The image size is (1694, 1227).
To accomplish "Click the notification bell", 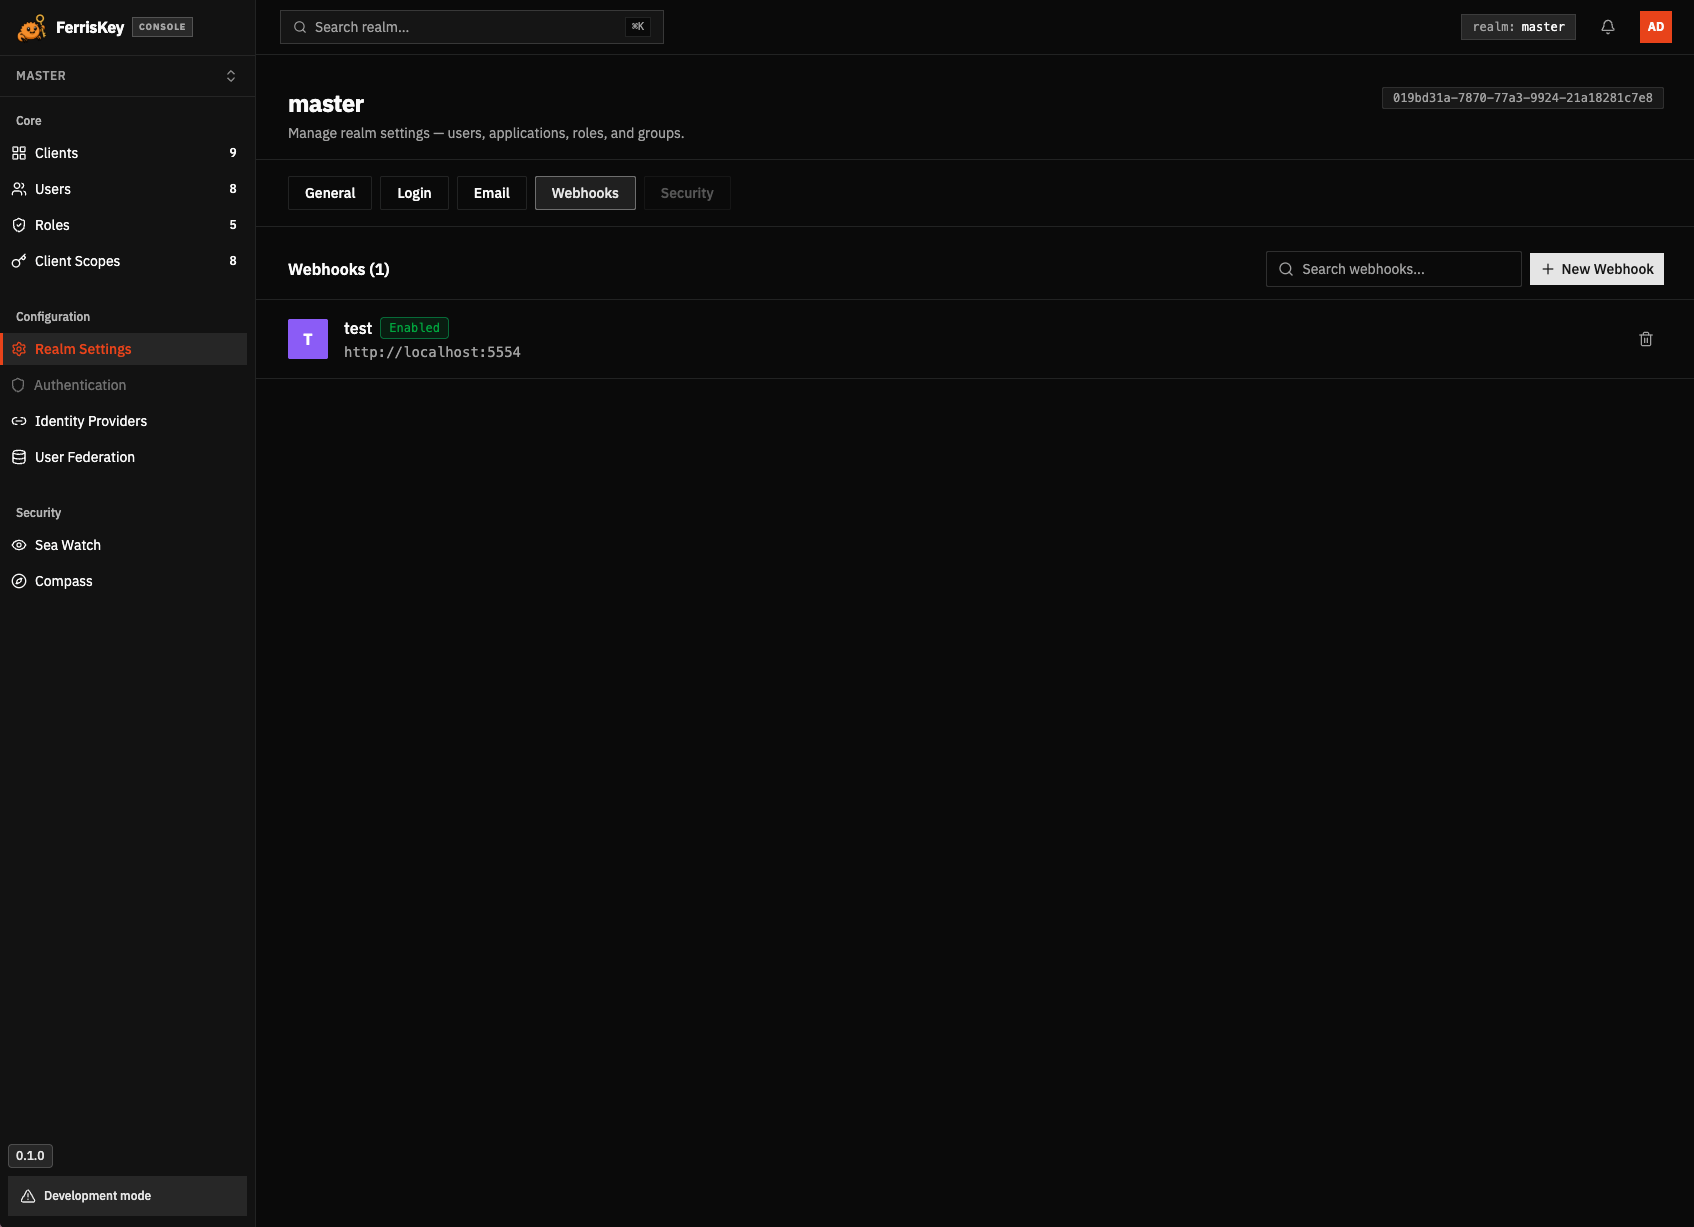I will click(1608, 27).
